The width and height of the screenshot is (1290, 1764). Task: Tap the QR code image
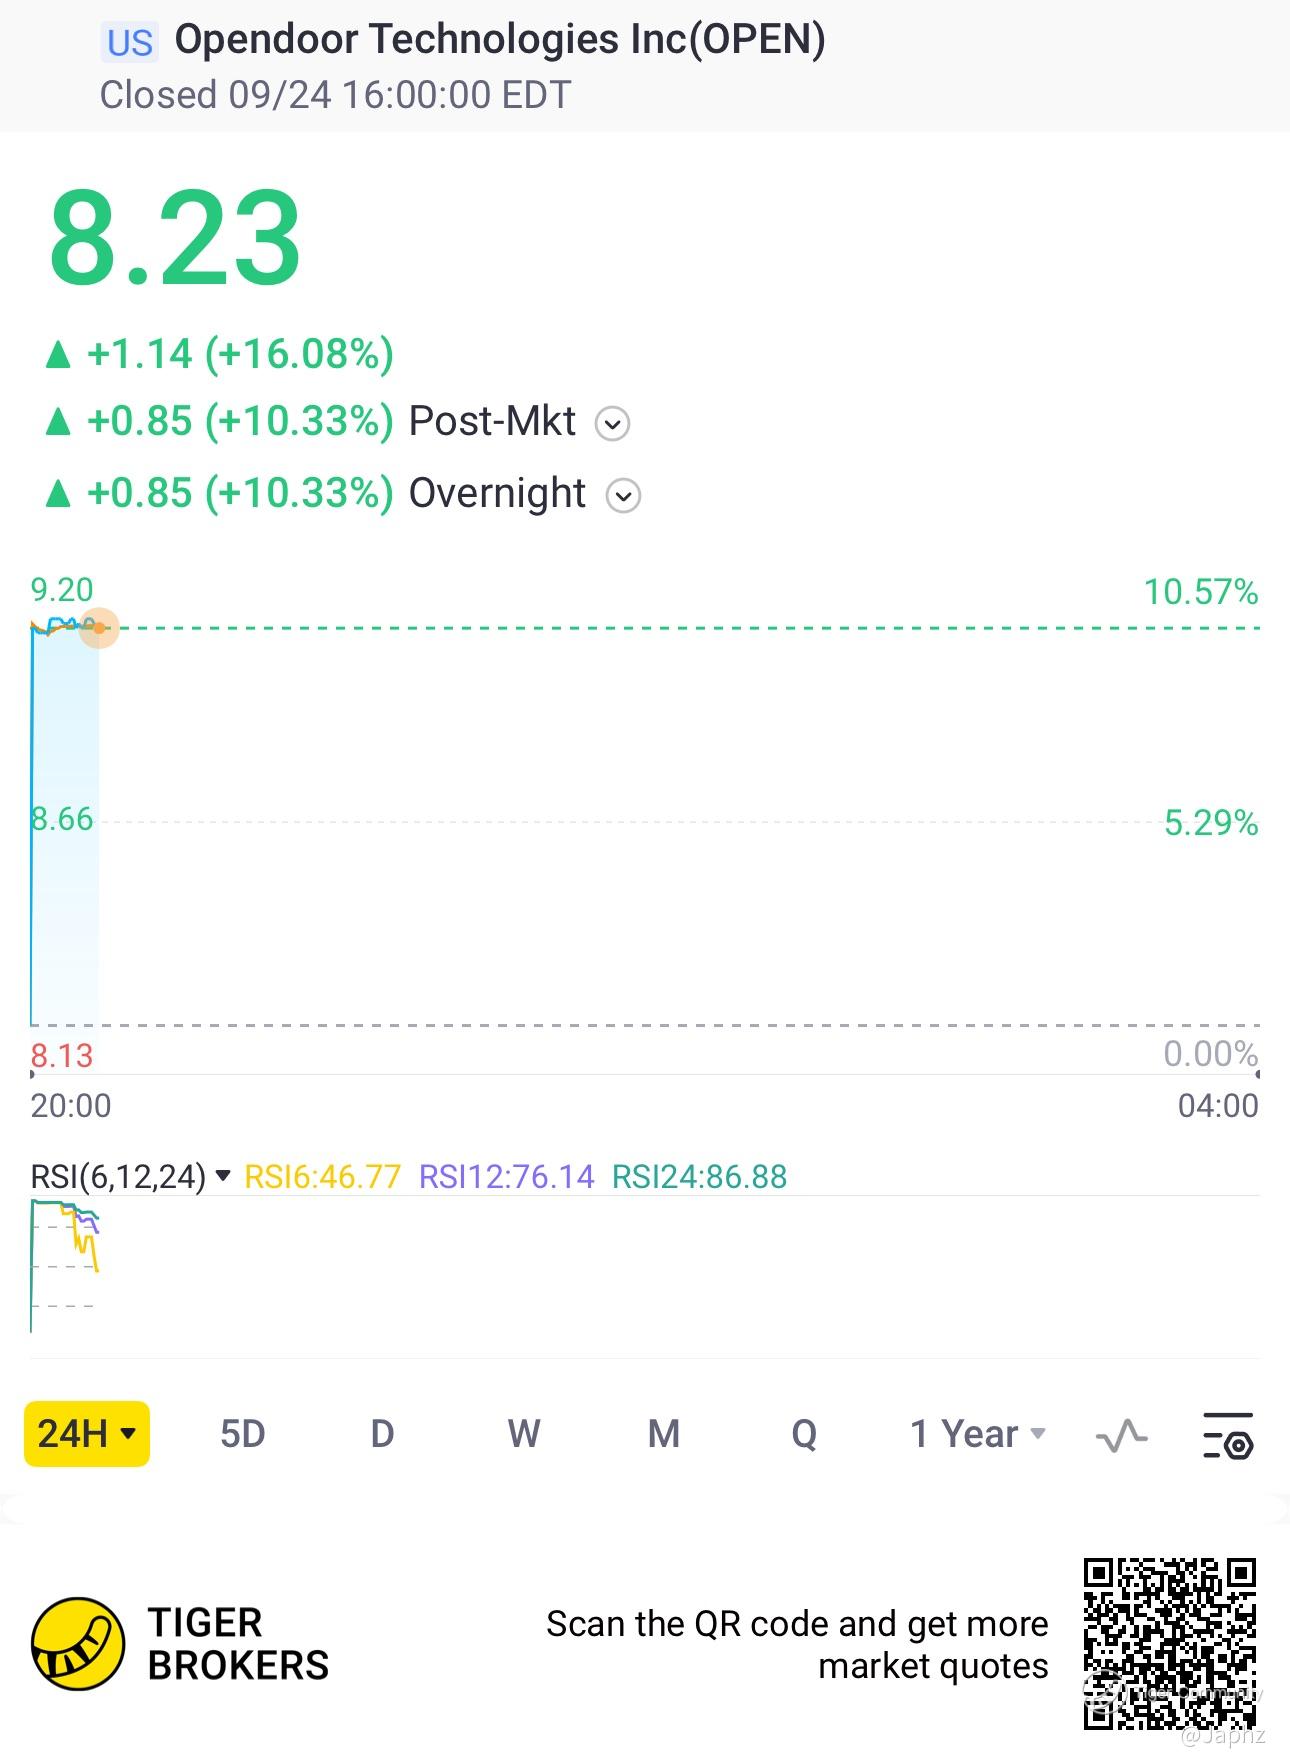tap(1169, 1644)
